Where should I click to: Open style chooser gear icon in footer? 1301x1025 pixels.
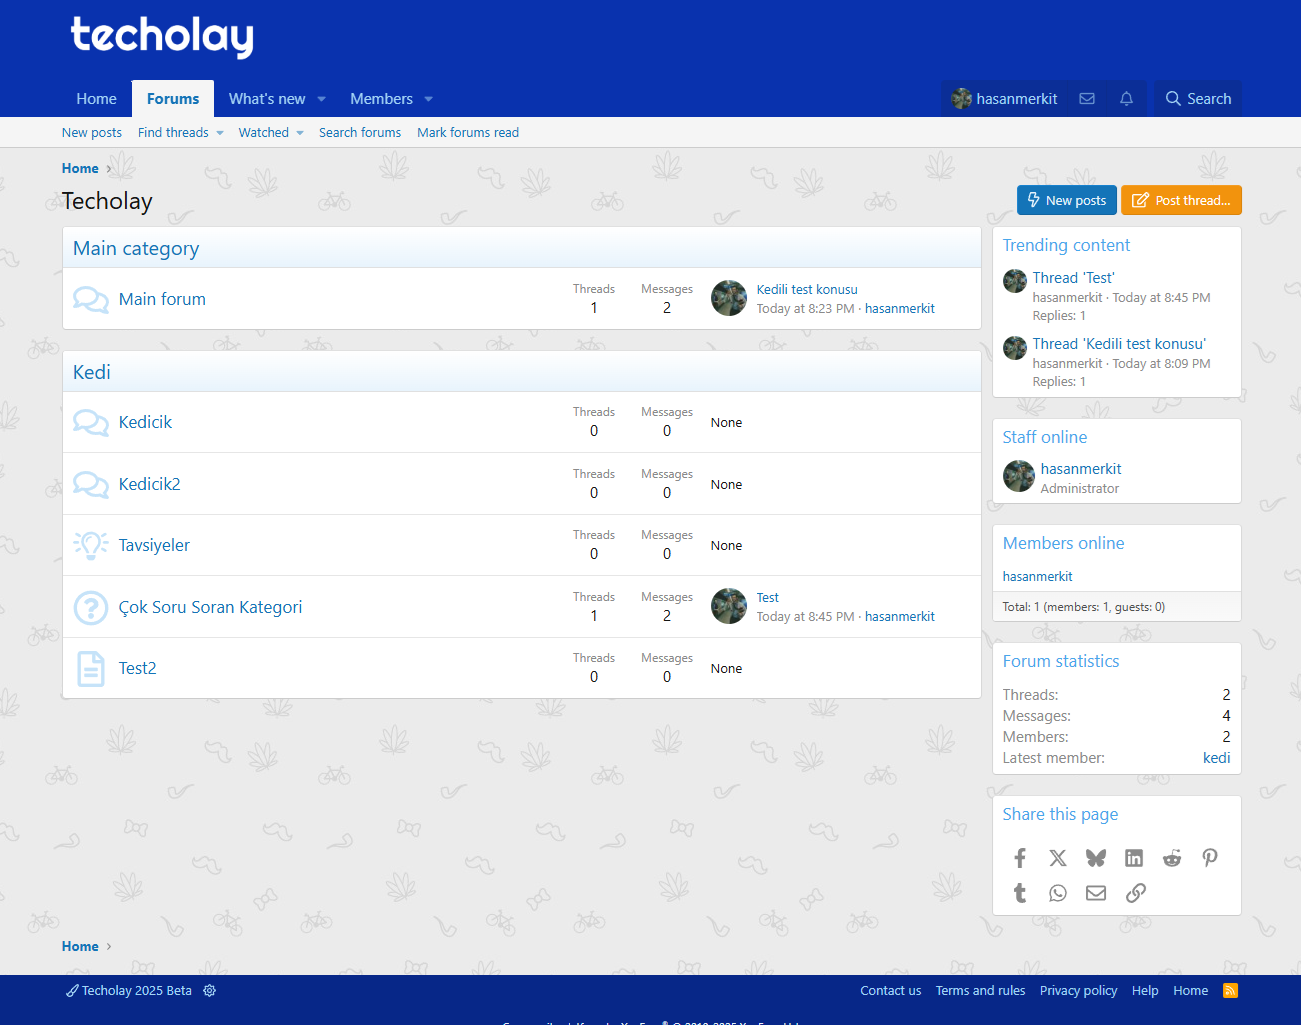(x=210, y=991)
